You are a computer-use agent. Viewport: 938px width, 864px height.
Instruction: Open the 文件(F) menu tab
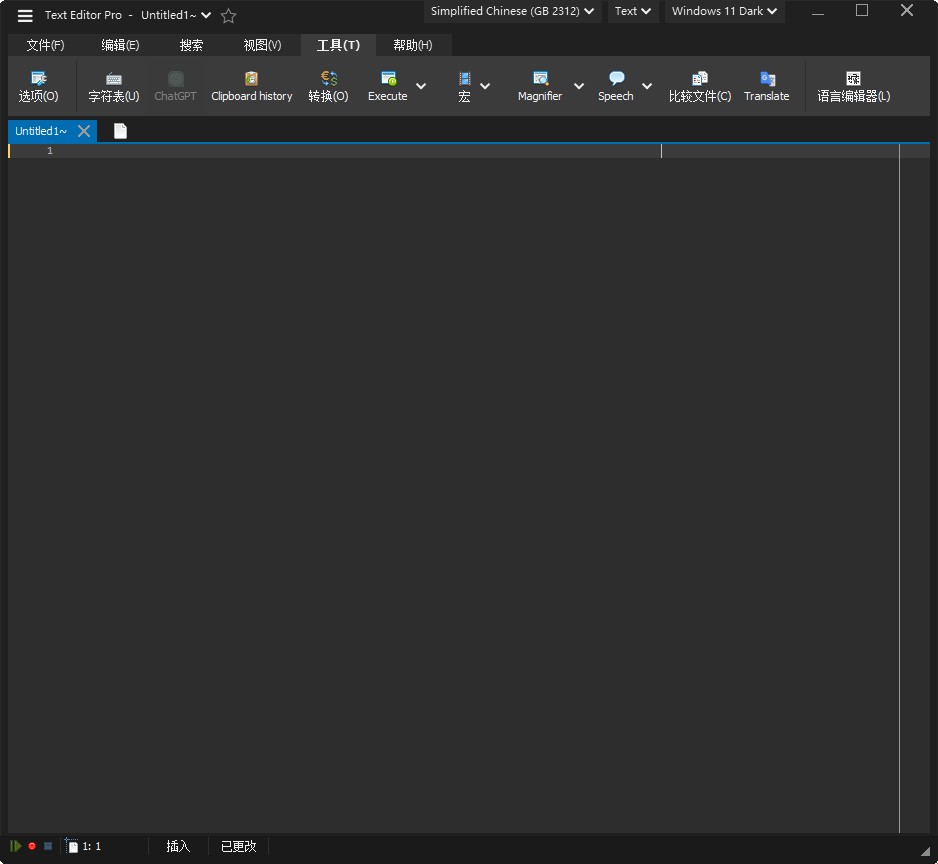point(45,45)
